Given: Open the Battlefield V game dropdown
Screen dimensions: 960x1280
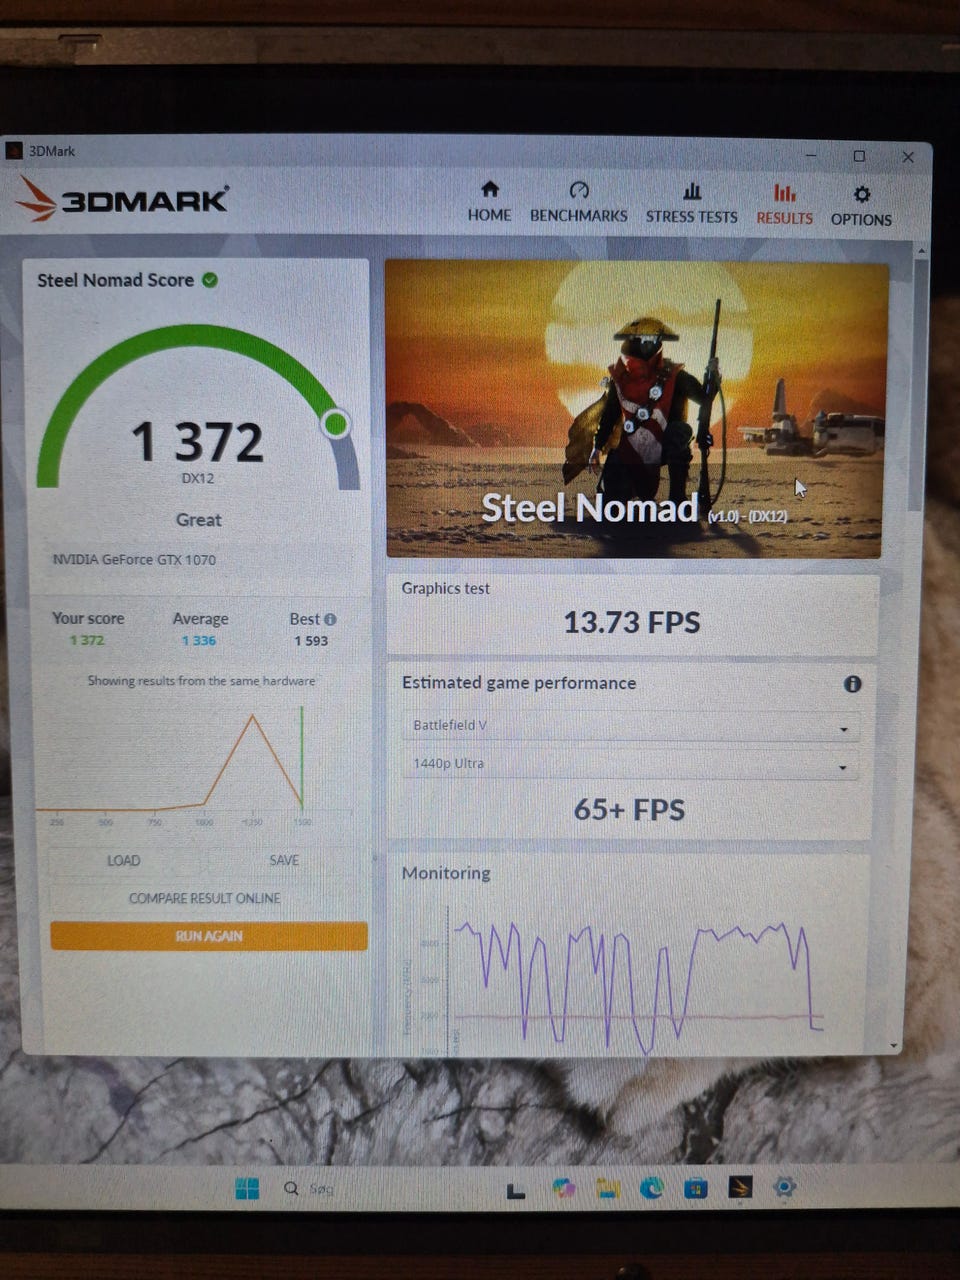Looking at the screenshot, I should [630, 726].
